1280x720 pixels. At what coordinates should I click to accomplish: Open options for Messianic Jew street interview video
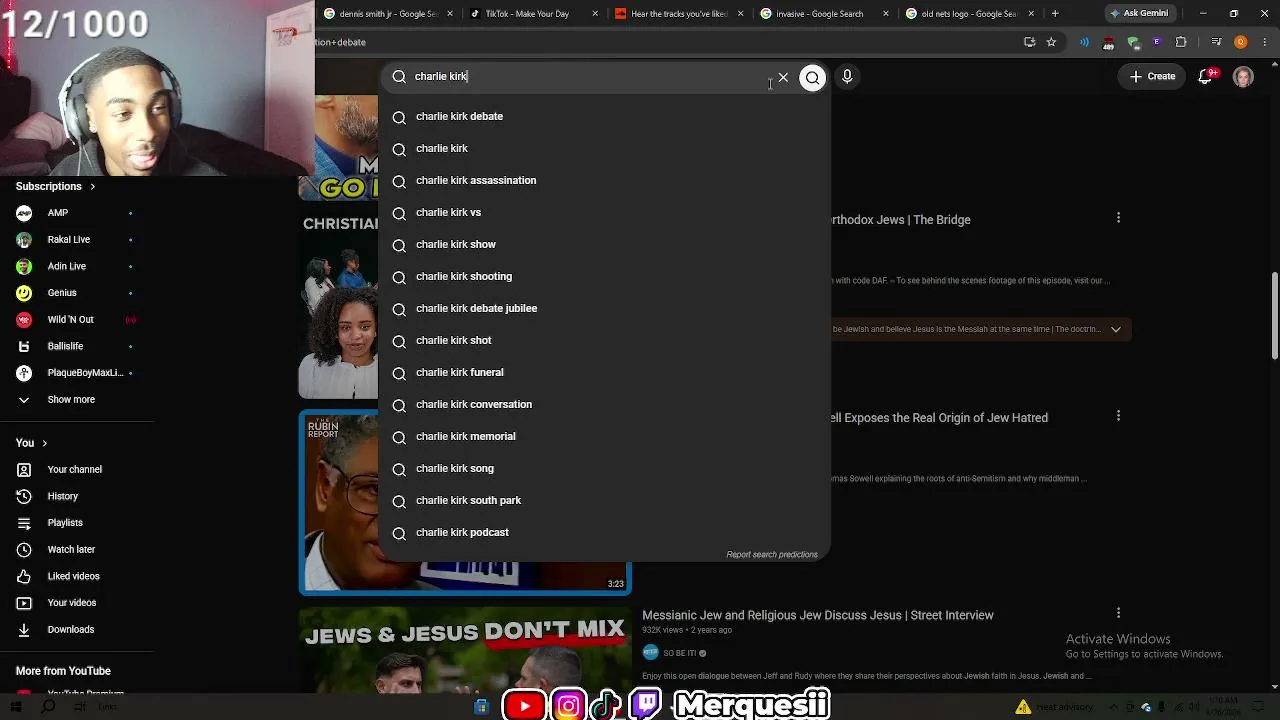click(1118, 613)
